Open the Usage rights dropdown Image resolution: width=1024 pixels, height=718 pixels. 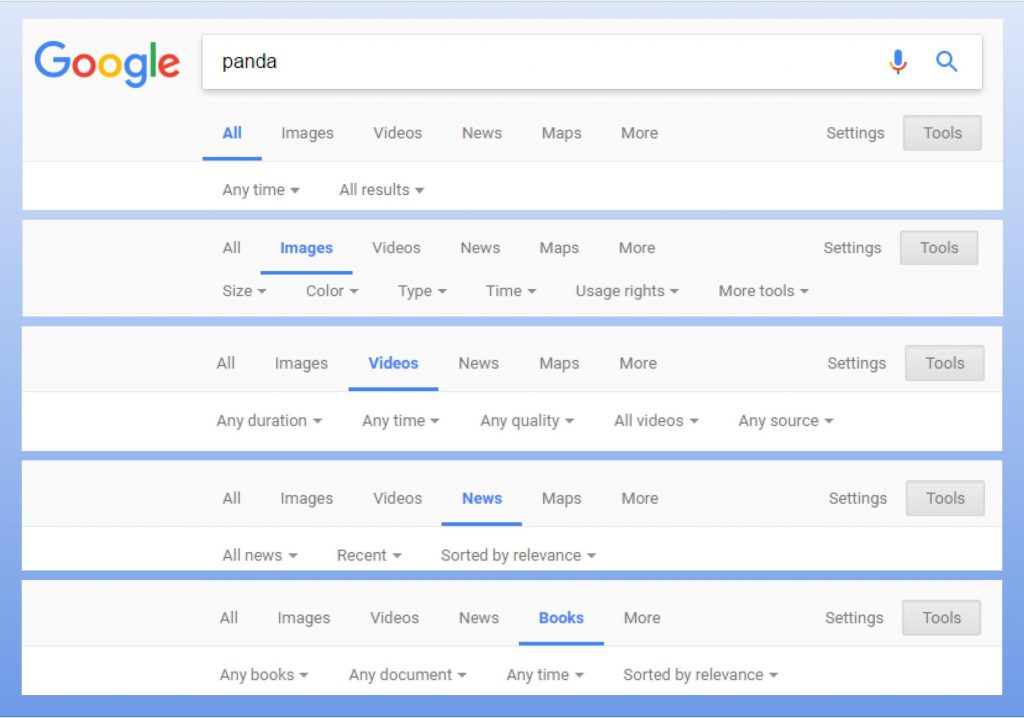click(x=627, y=291)
